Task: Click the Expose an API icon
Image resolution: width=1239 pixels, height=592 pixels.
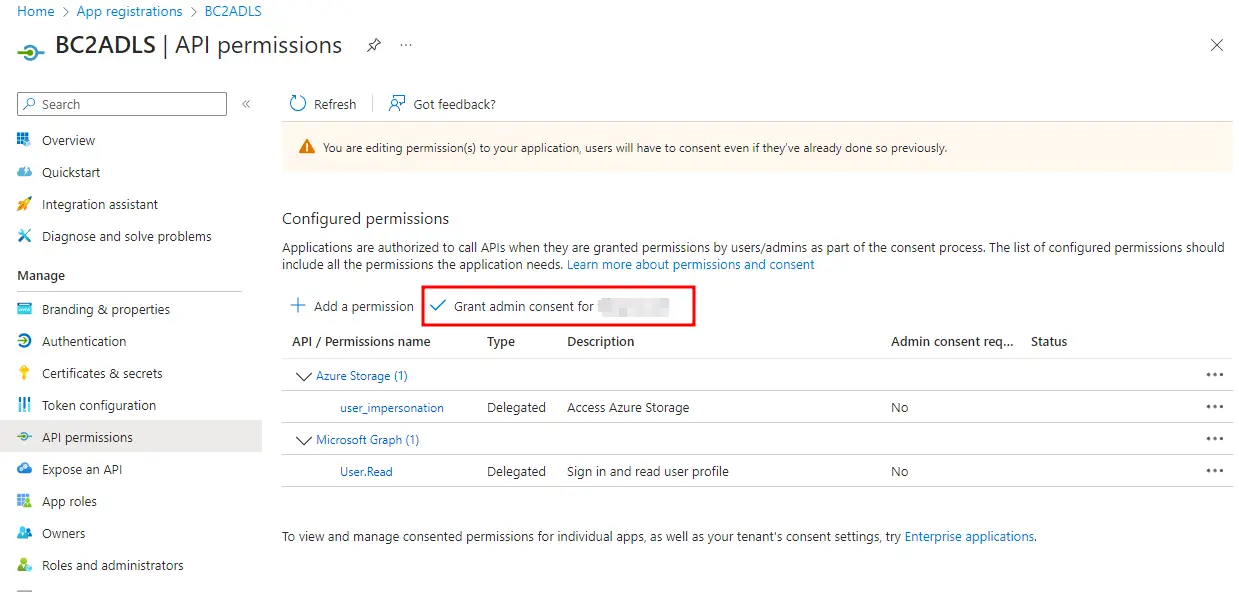Action: pos(24,469)
